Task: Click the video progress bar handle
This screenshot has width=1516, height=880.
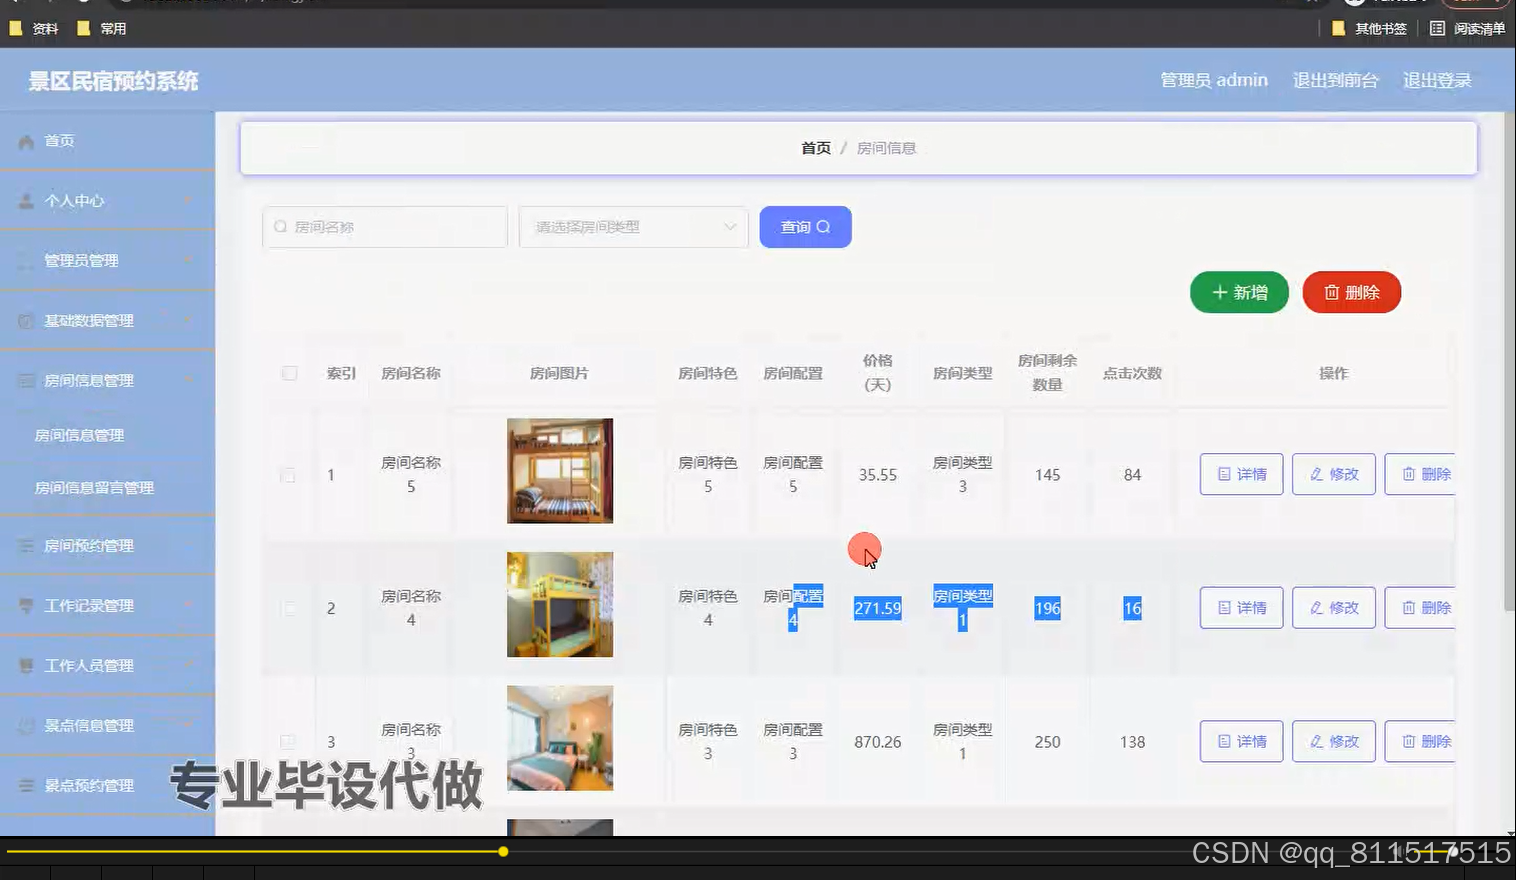Action: [x=503, y=852]
